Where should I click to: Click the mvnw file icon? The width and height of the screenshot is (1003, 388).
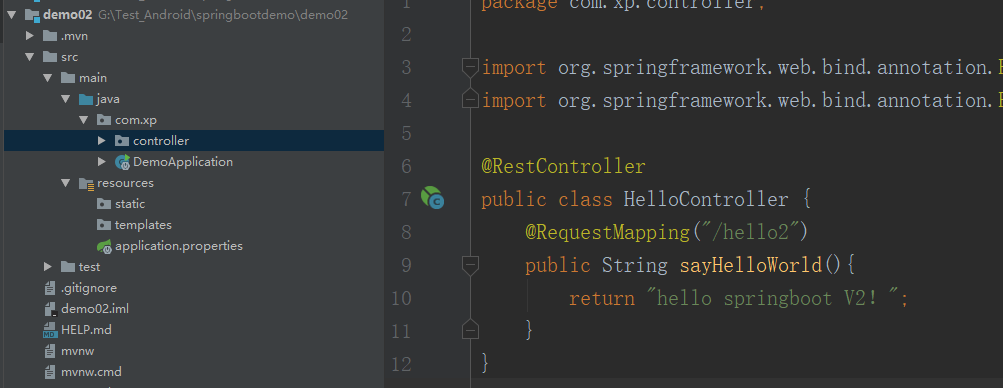pyautogui.click(x=50, y=351)
